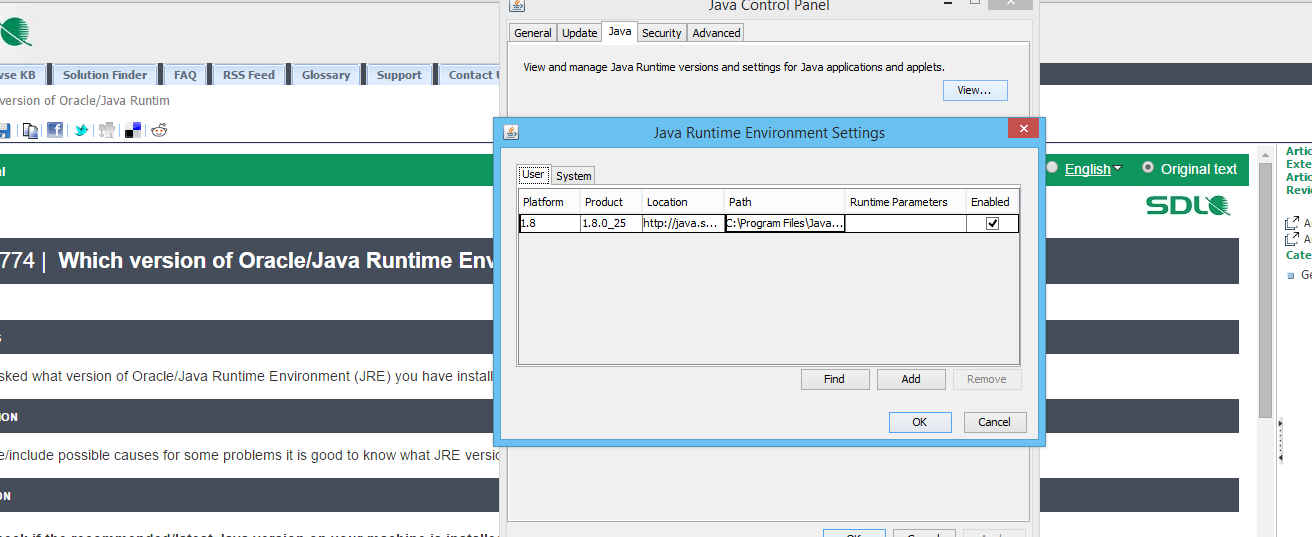Click Java icon in Runtime Settings title bar
The image size is (1312, 537).
tap(511, 132)
